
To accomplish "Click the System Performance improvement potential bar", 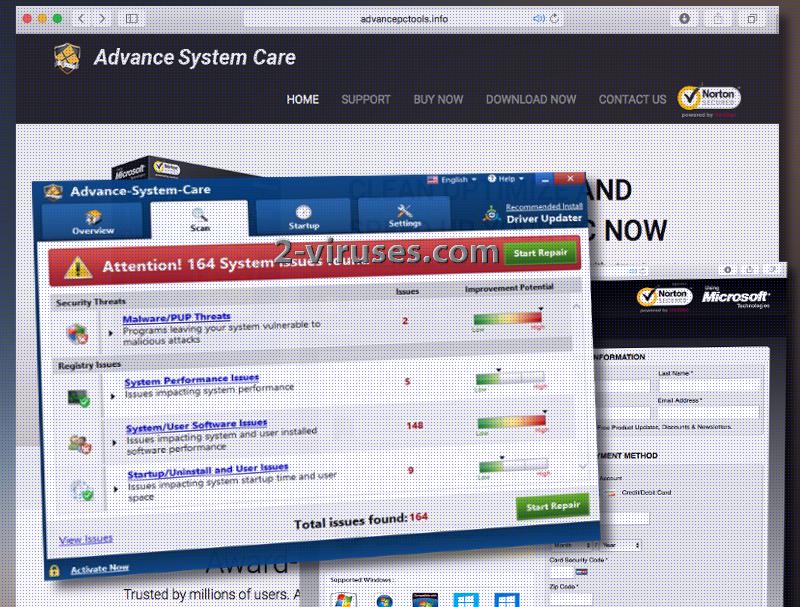I will point(510,378).
